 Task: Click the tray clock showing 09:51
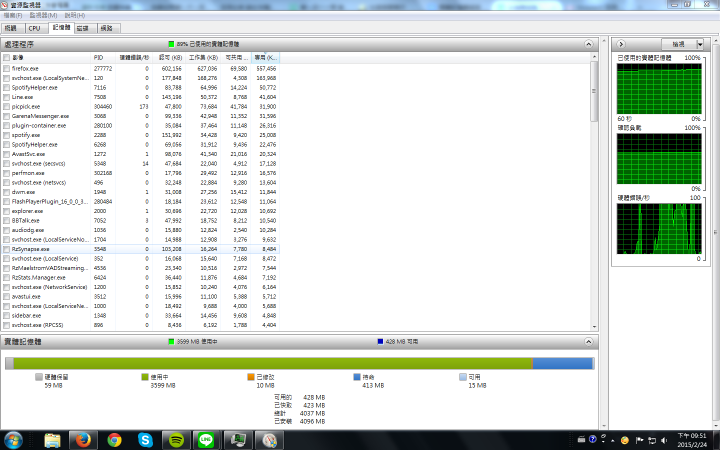point(692,440)
